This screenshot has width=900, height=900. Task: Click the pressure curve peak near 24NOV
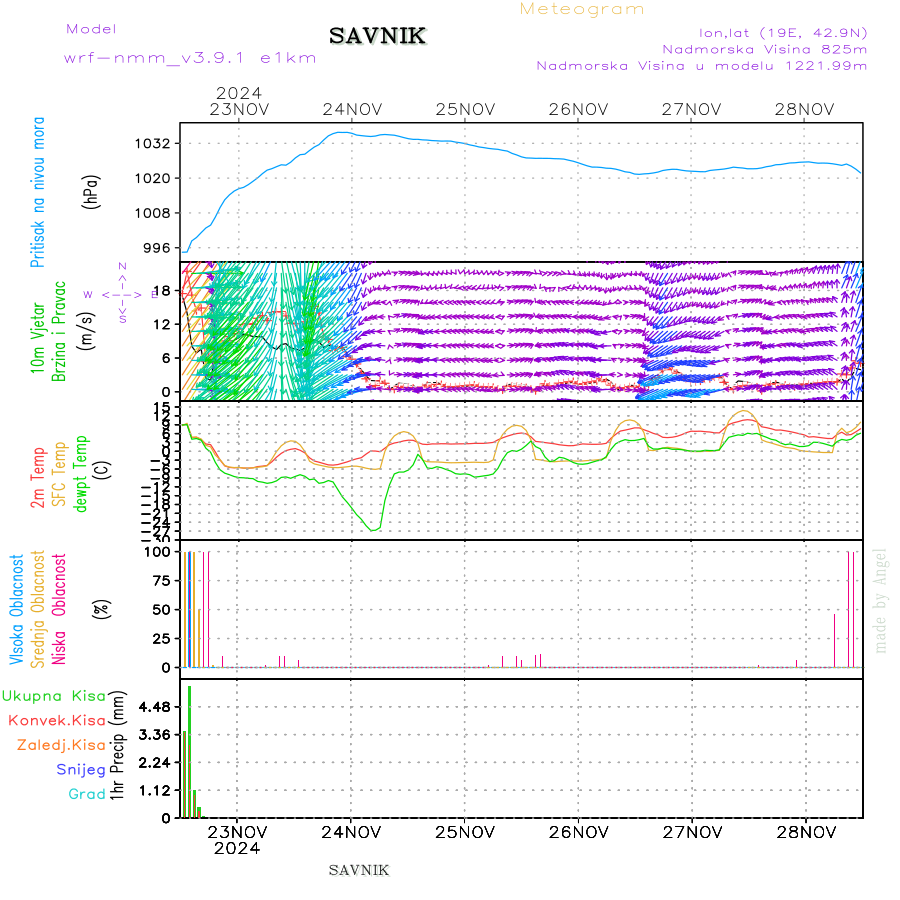[342, 133]
